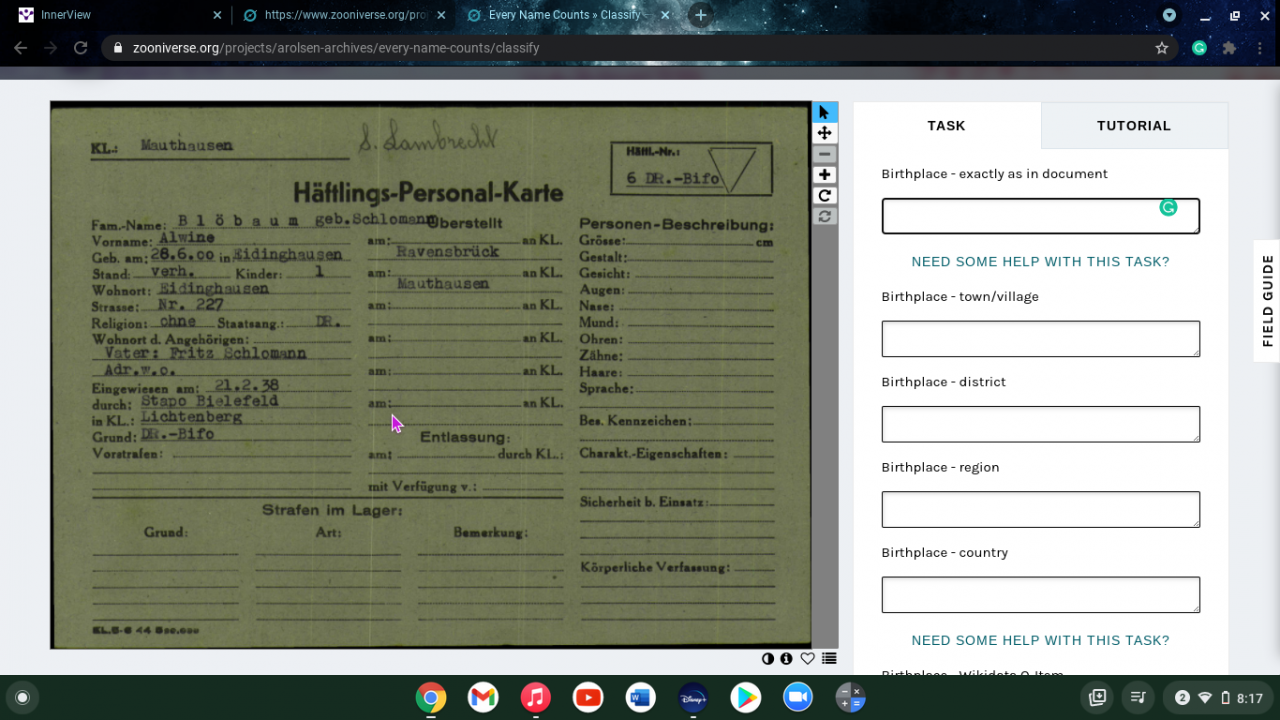Screen dimensions: 1280x720
Task: Bookmark this page with the star
Action: [x=1161, y=48]
